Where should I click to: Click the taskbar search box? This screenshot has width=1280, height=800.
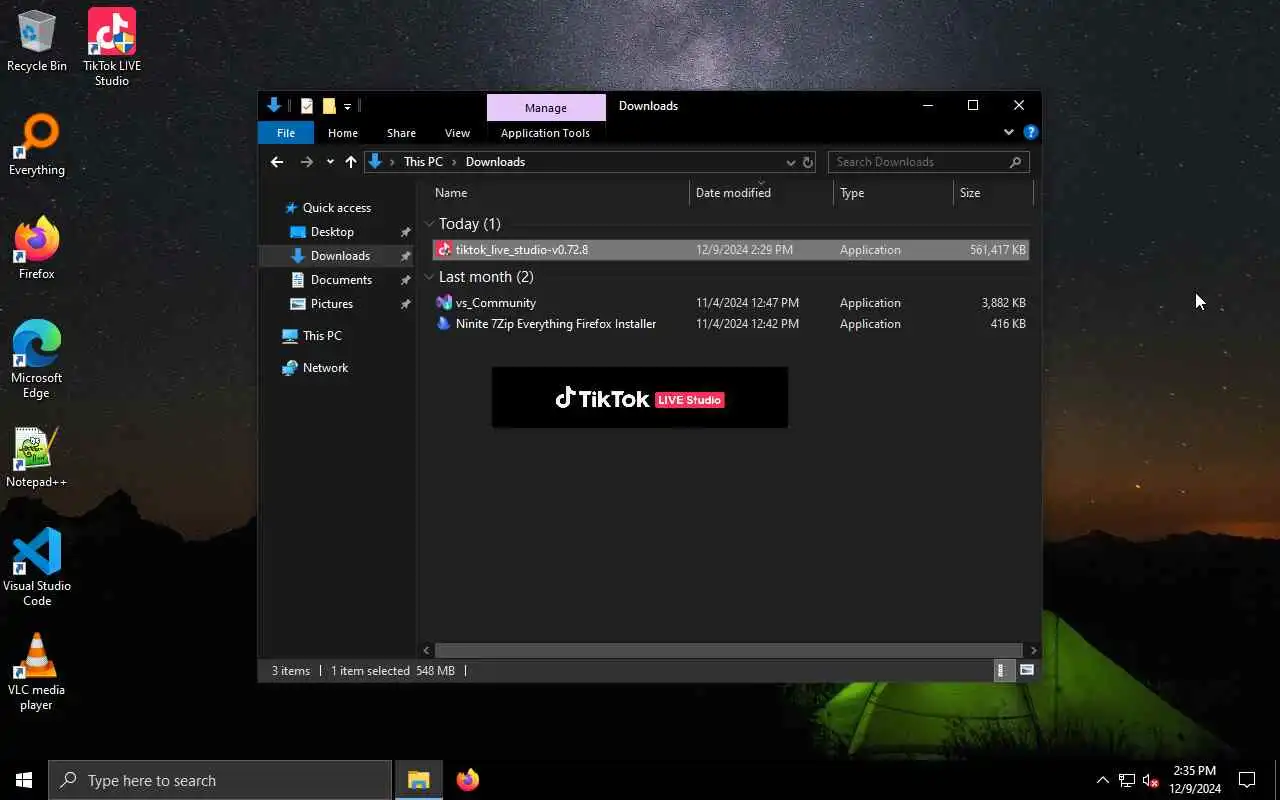pos(220,780)
